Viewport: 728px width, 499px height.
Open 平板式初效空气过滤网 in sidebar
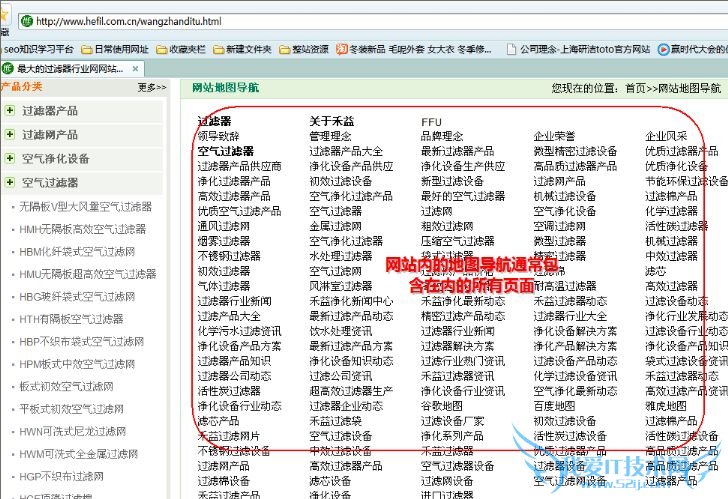[x=72, y=409]
